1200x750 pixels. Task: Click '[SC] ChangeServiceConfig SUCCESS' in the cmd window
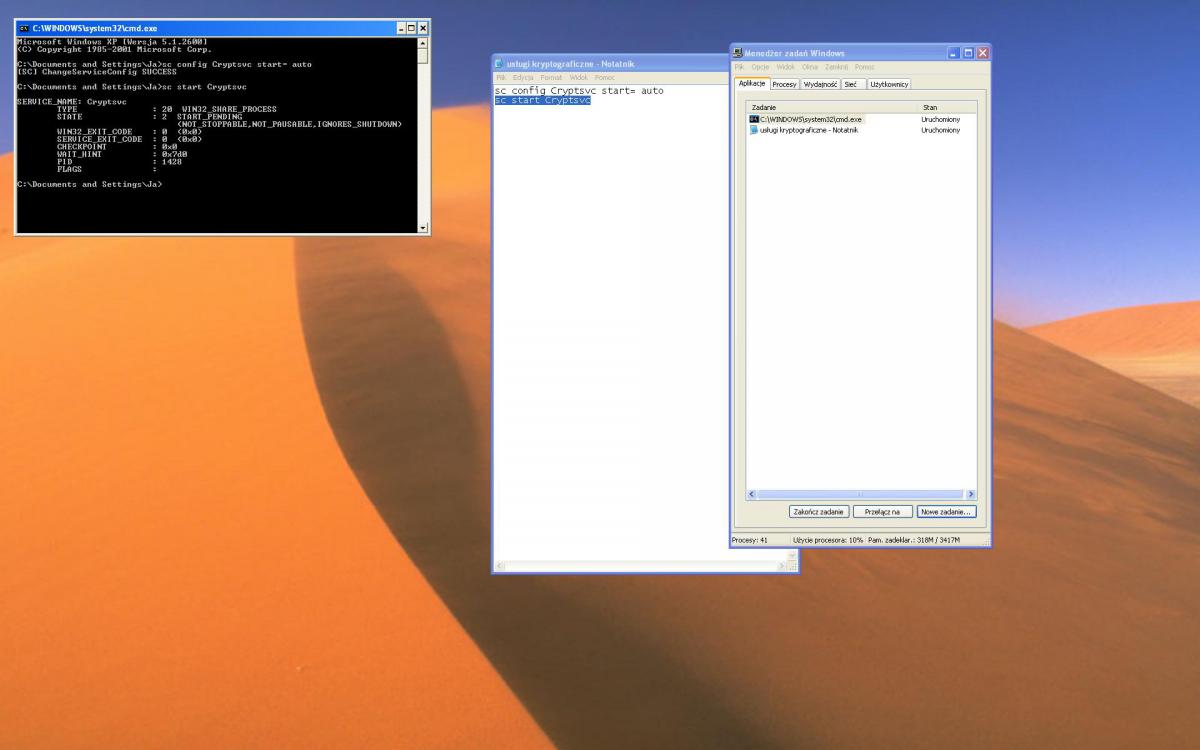pos(97,71)
